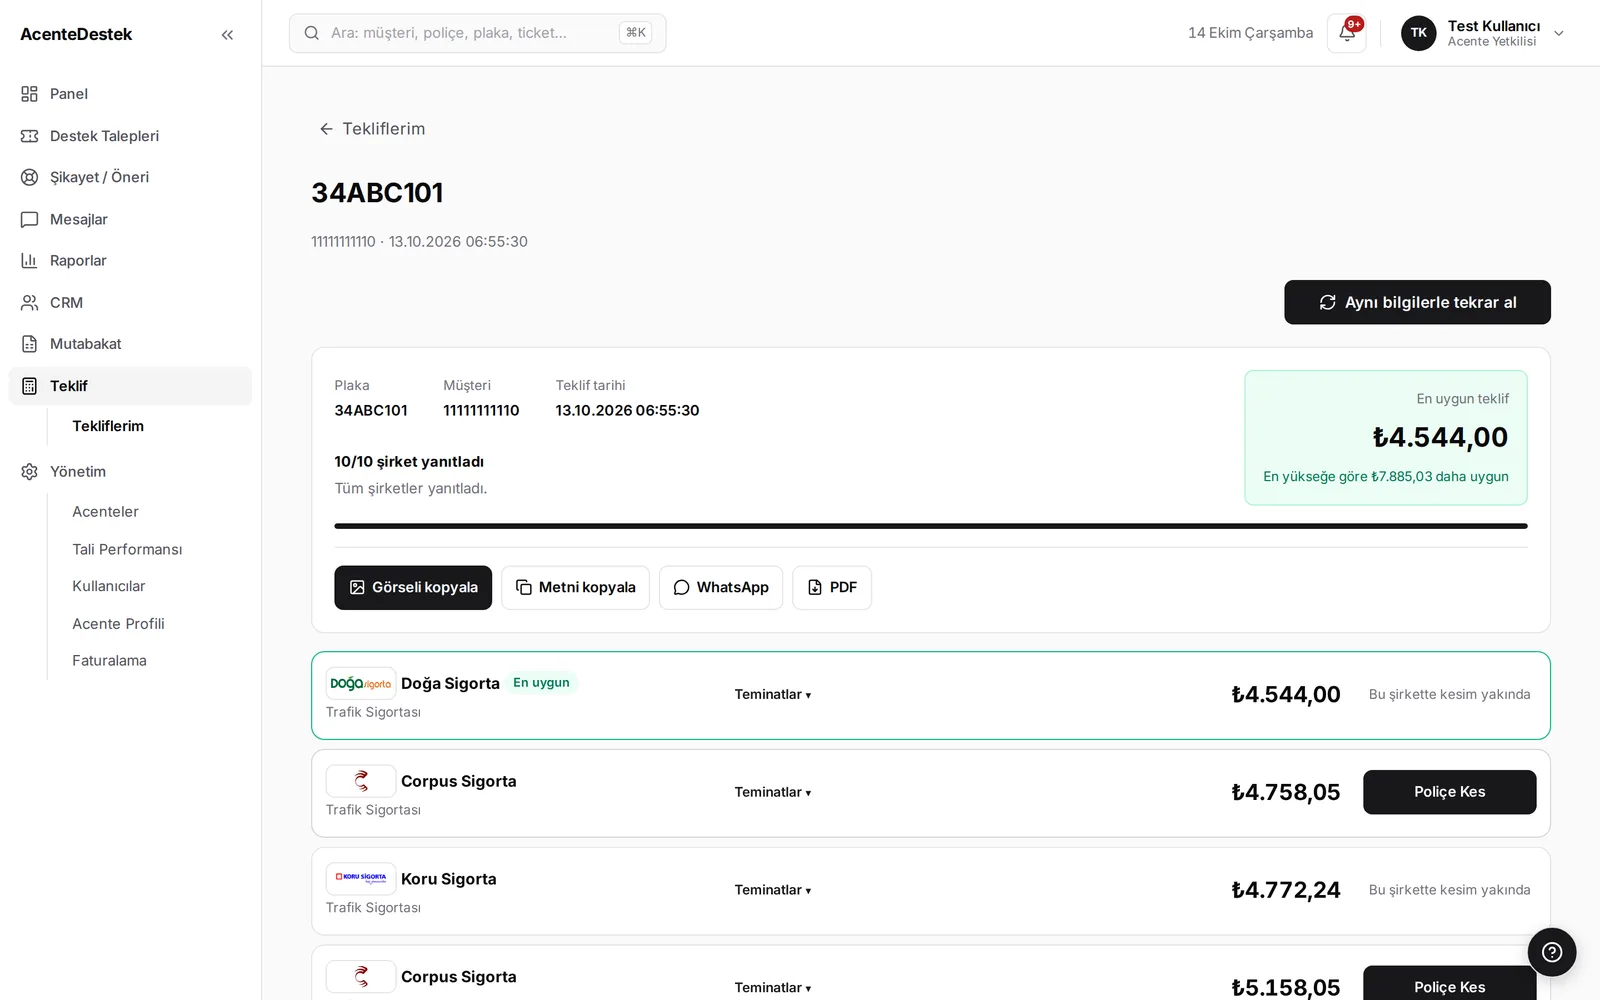
Task: Go back using the Tekliflerim arrow
Action: (x=326, y=129)
